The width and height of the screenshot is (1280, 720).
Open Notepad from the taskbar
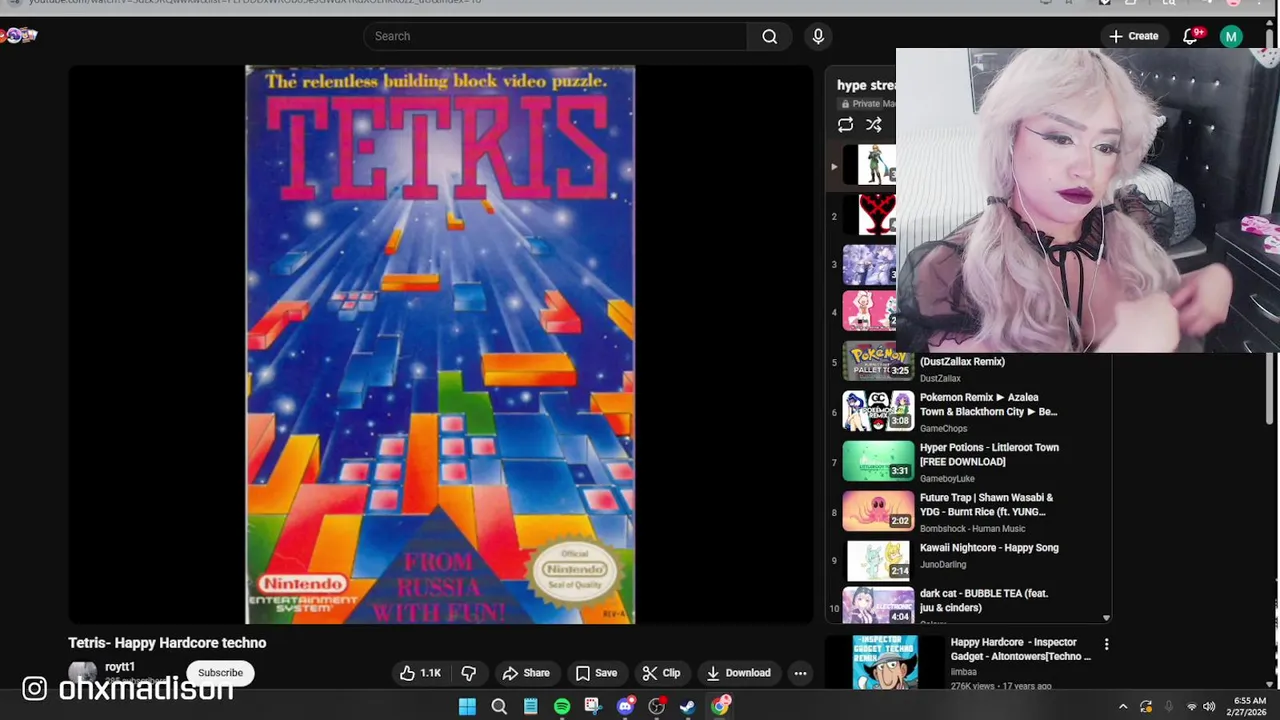click(531, 707)
